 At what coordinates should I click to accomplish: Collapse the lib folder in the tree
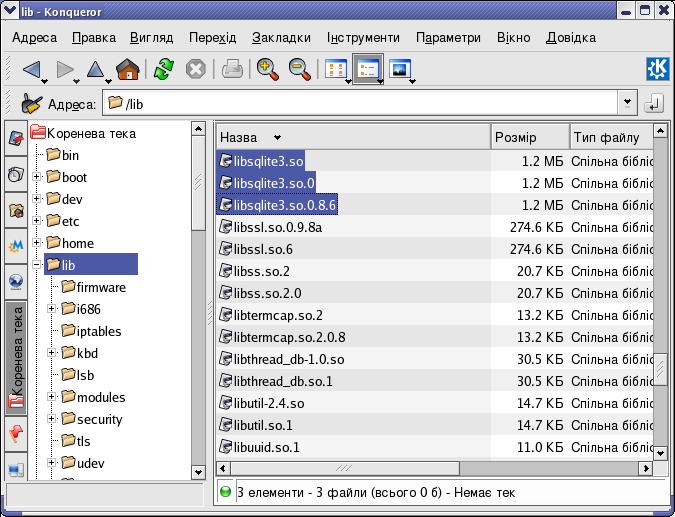37,264
